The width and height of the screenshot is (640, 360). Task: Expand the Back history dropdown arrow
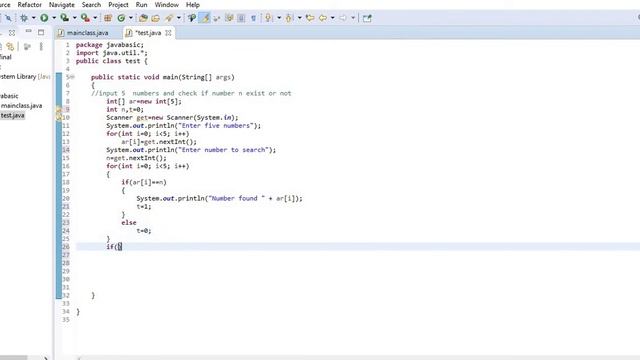tap(332, 18)
